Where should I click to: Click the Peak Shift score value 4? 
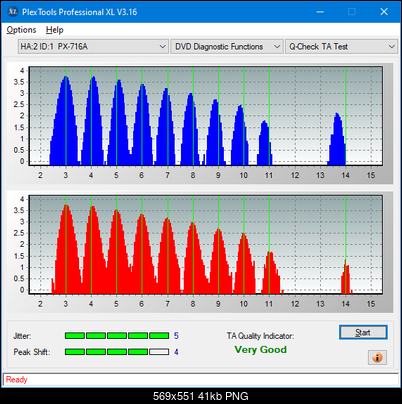176,352
